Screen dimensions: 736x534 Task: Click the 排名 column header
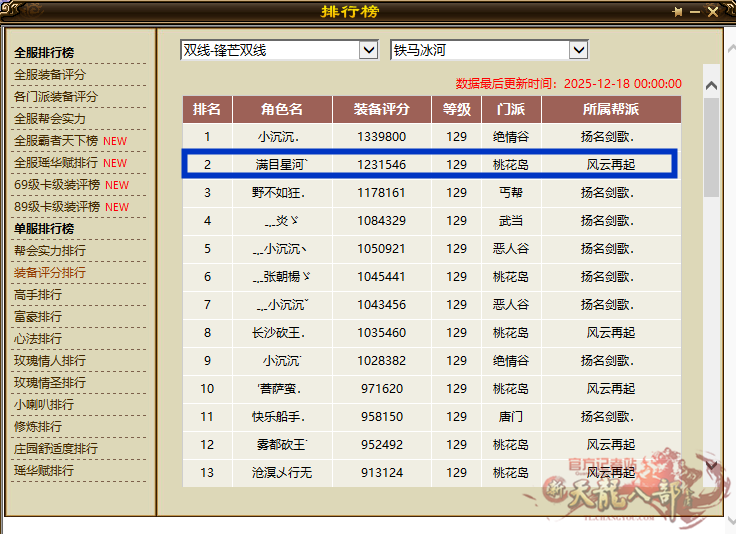(x=207, y=109)
